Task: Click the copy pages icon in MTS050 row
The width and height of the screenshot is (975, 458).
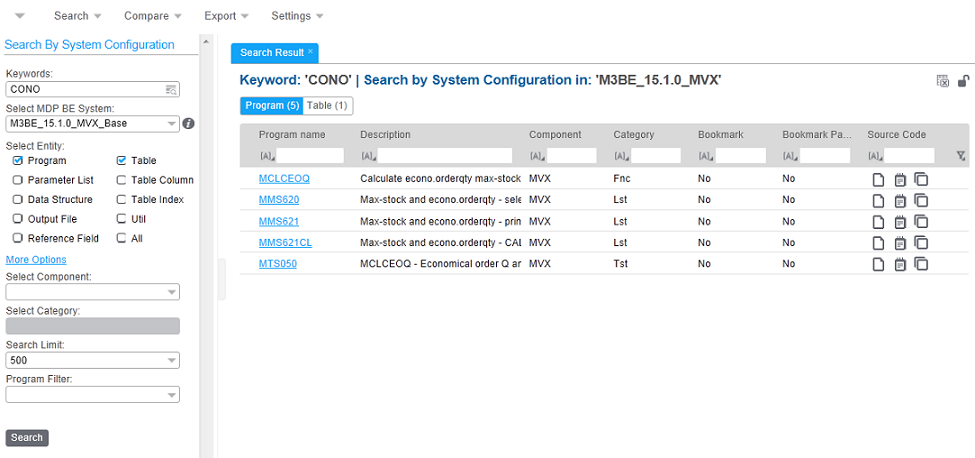Action: pyautogui.click(x=921, y=264)
